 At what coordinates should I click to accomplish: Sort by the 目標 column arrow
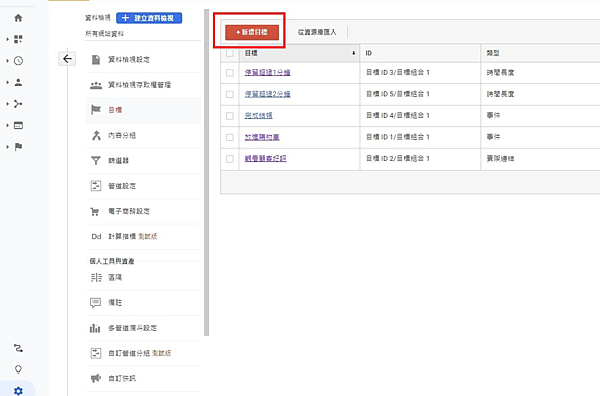point(354,53)
